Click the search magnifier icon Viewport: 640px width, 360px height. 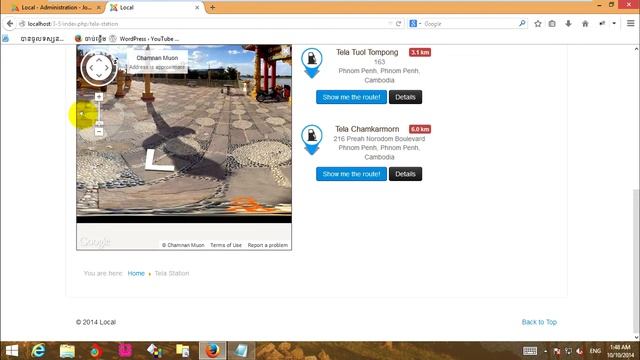[522, 24]
